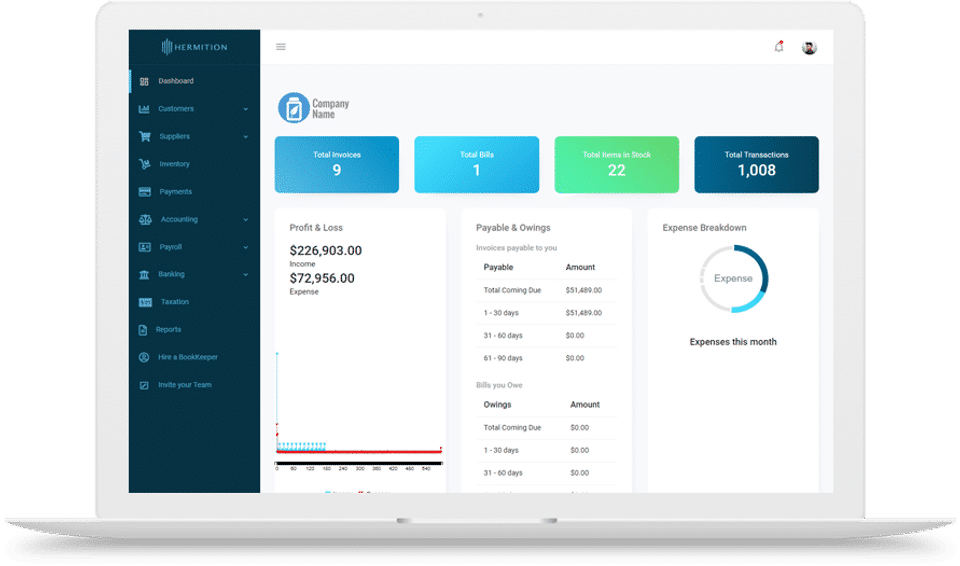
Task: Click the Reports document icon
Action: tap(143, 330)
